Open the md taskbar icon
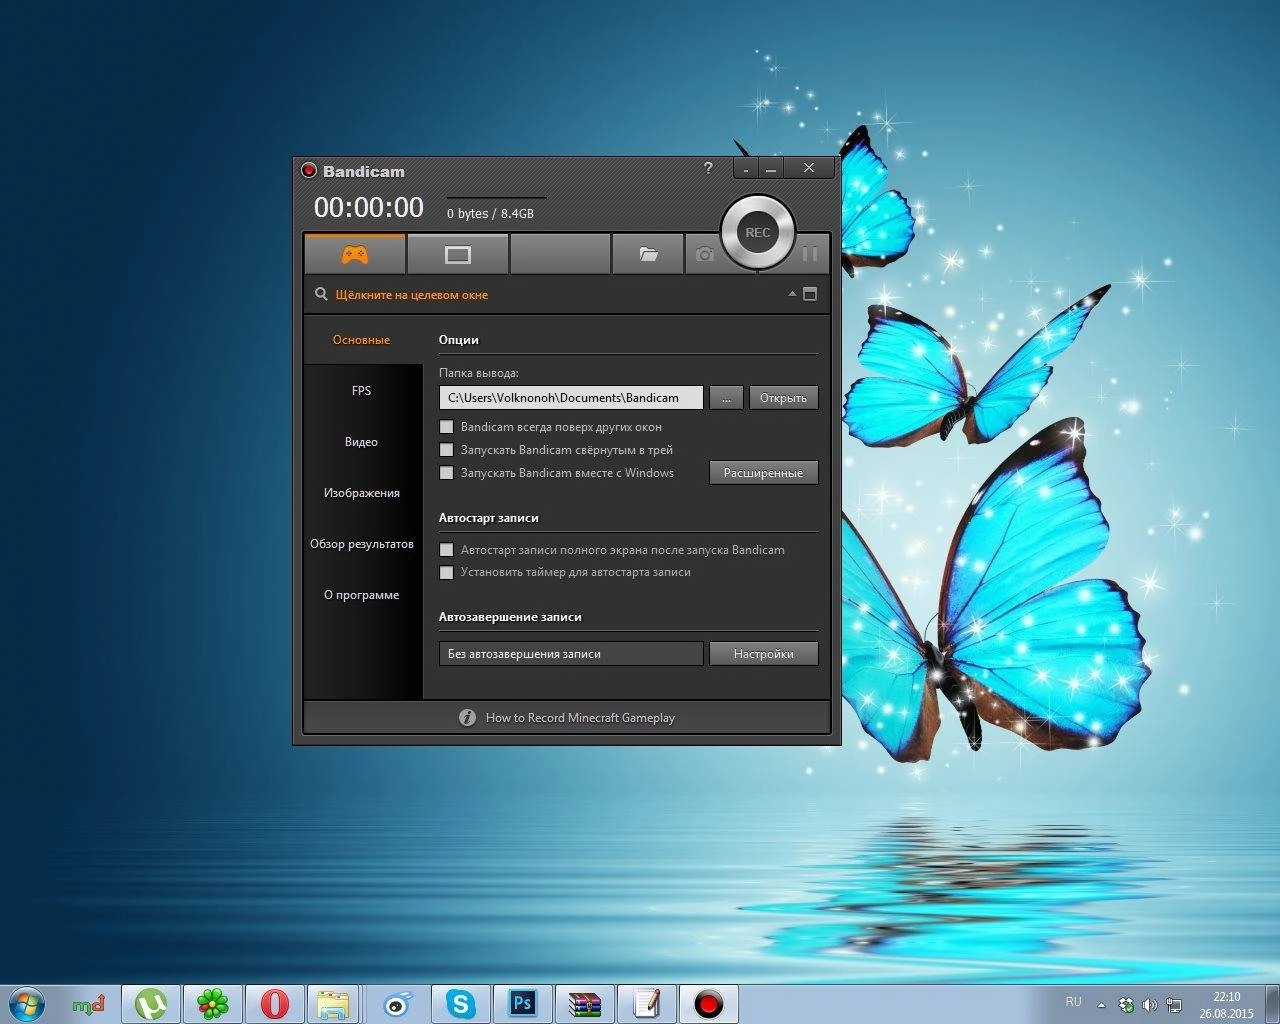The height and width of the screenshot is (1024, 1280). 89,1004
